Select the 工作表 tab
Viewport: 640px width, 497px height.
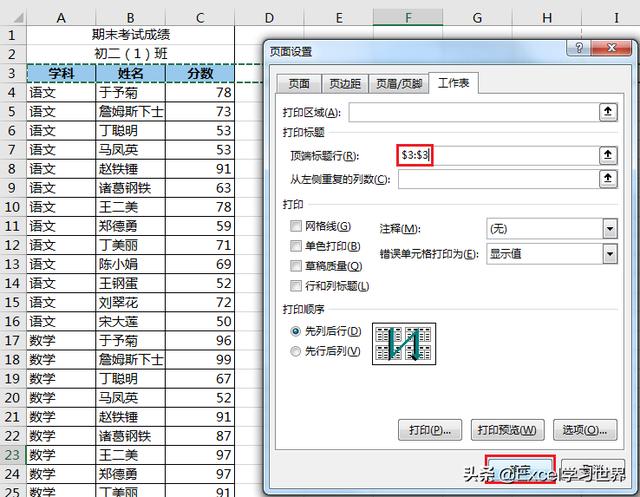pos(453,83)
